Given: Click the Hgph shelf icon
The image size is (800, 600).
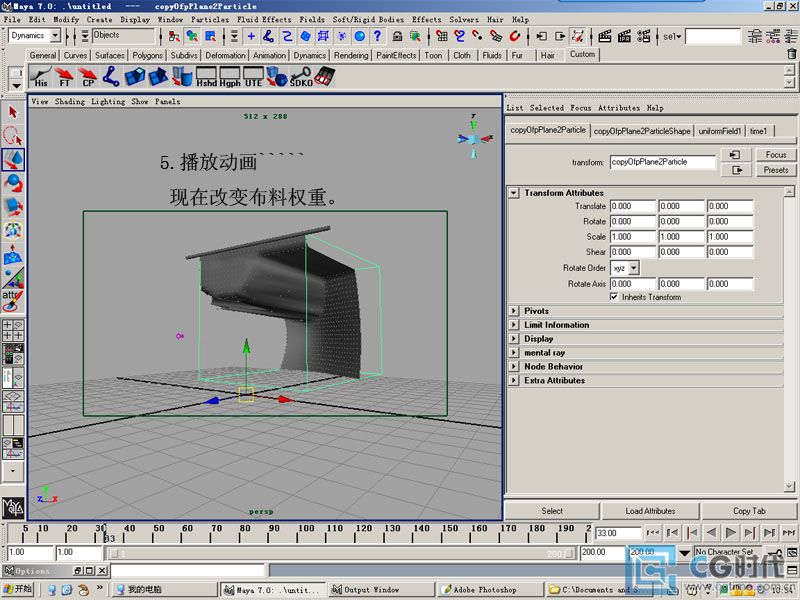Looking at the screenshot, I should pyautogui.click(x=230, y=77).
